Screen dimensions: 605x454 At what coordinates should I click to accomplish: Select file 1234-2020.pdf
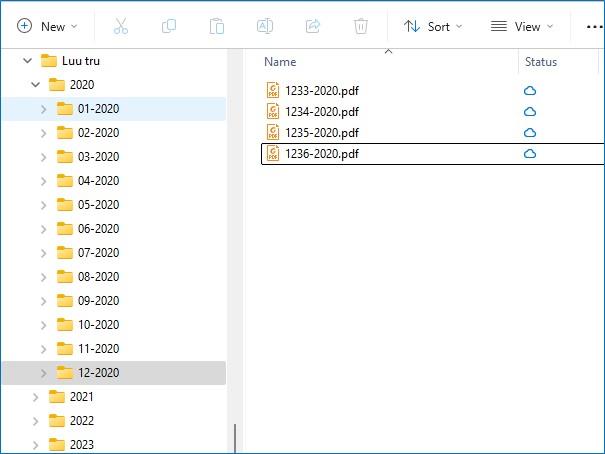pyautogui.click(x=321, y=111)
